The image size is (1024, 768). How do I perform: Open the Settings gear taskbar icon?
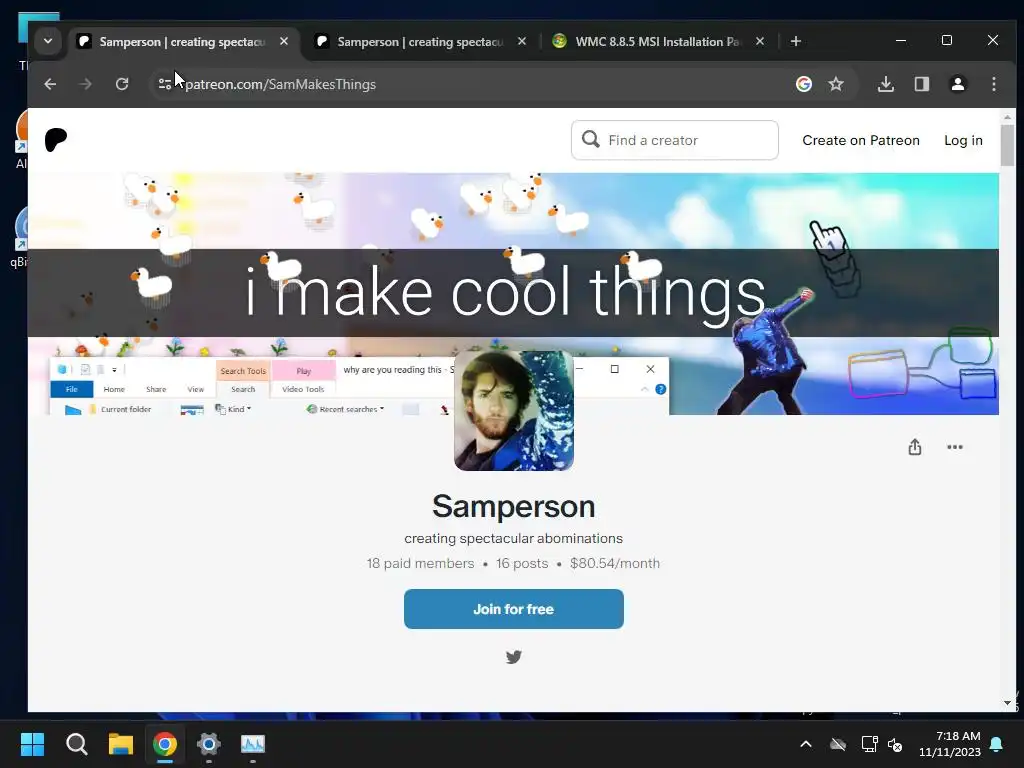(x=209, y=744)
